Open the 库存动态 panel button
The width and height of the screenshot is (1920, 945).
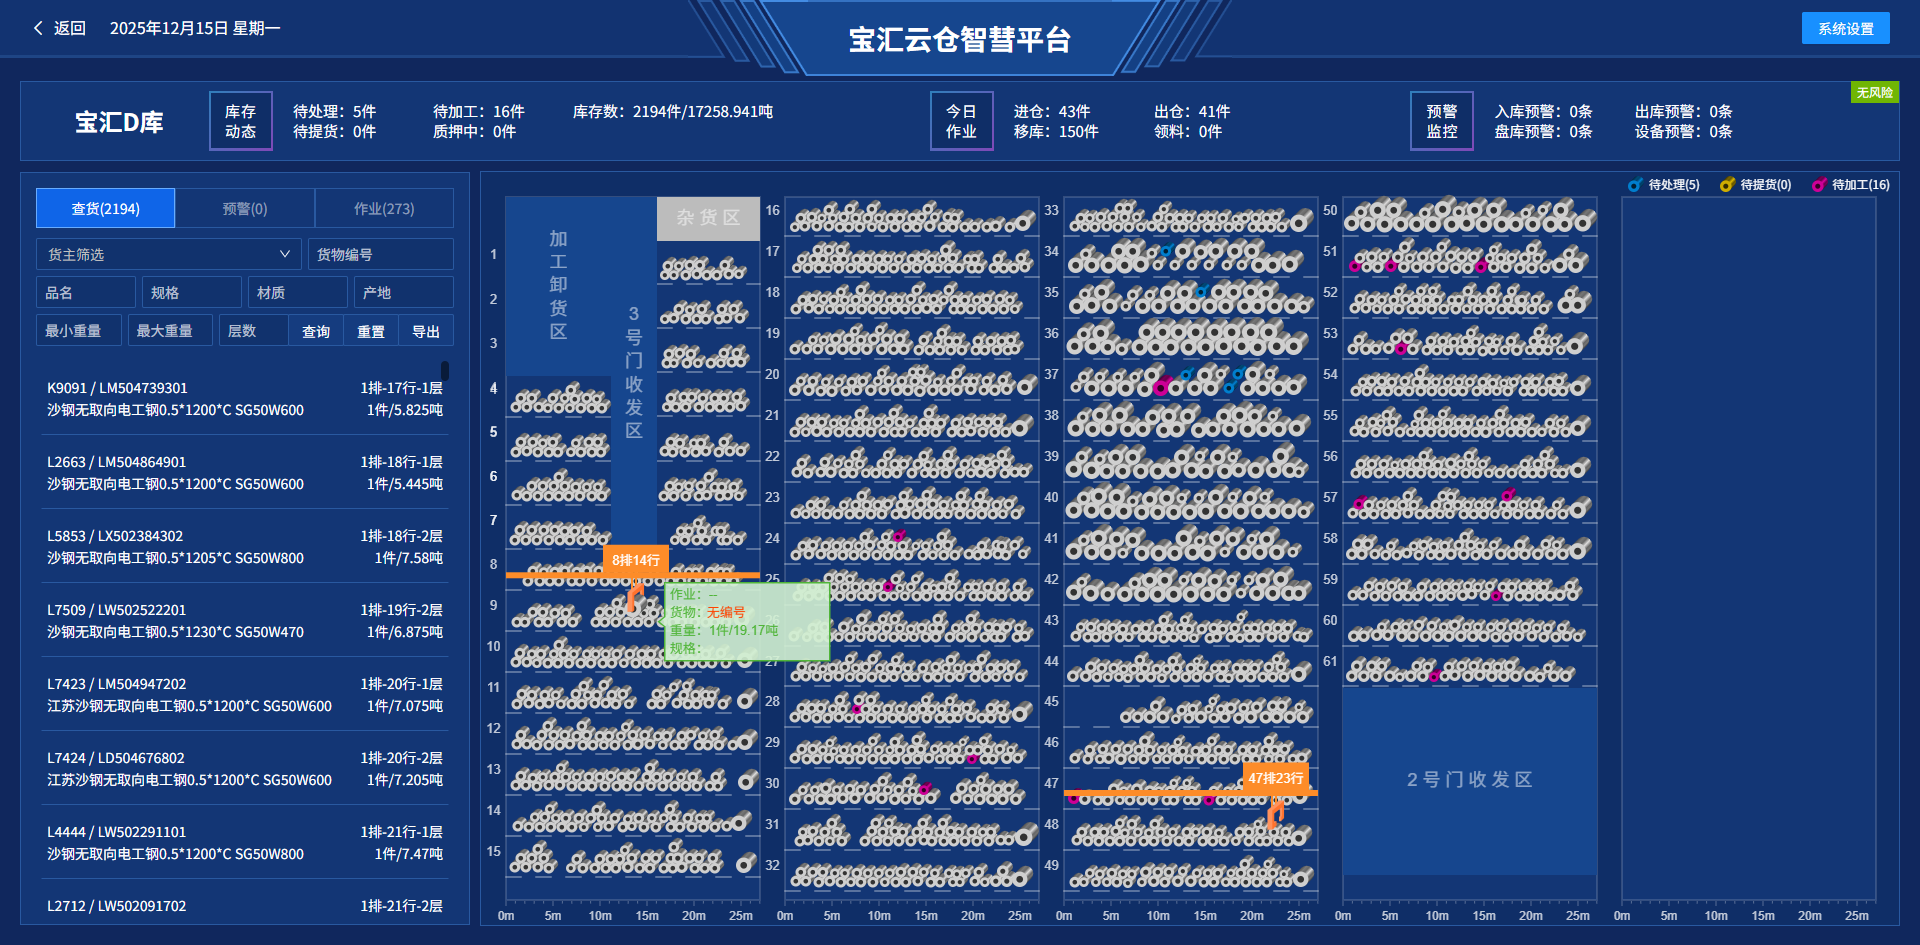[240, 121]
